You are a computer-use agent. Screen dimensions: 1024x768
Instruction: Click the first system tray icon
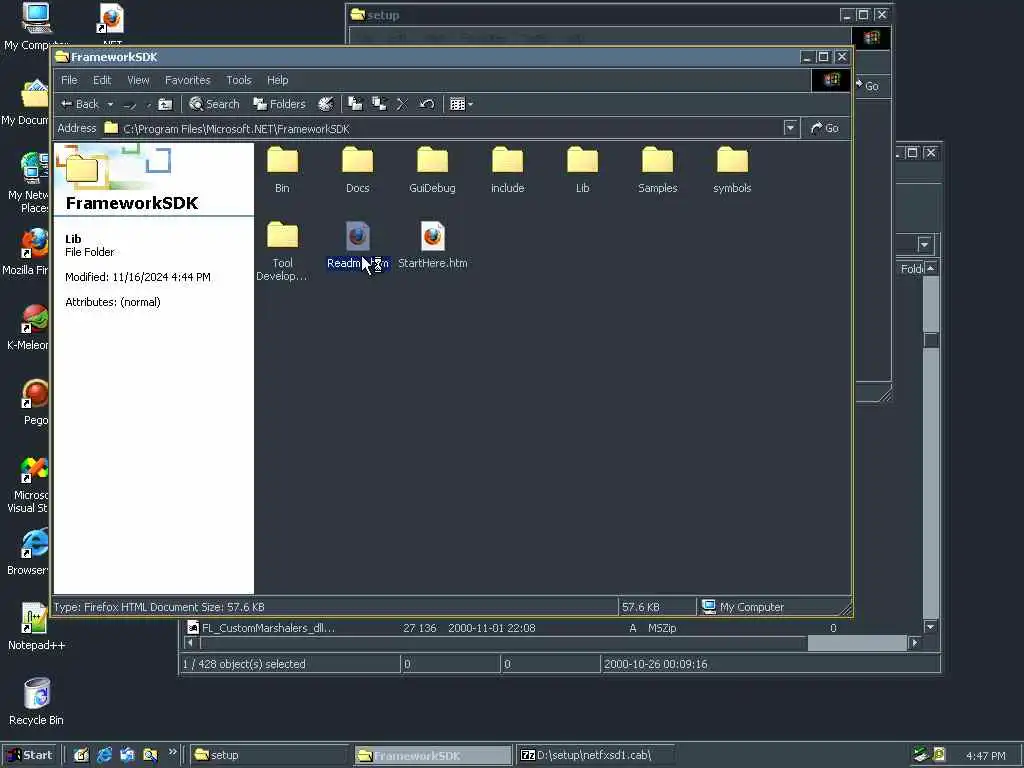click(x=920, y=755)
